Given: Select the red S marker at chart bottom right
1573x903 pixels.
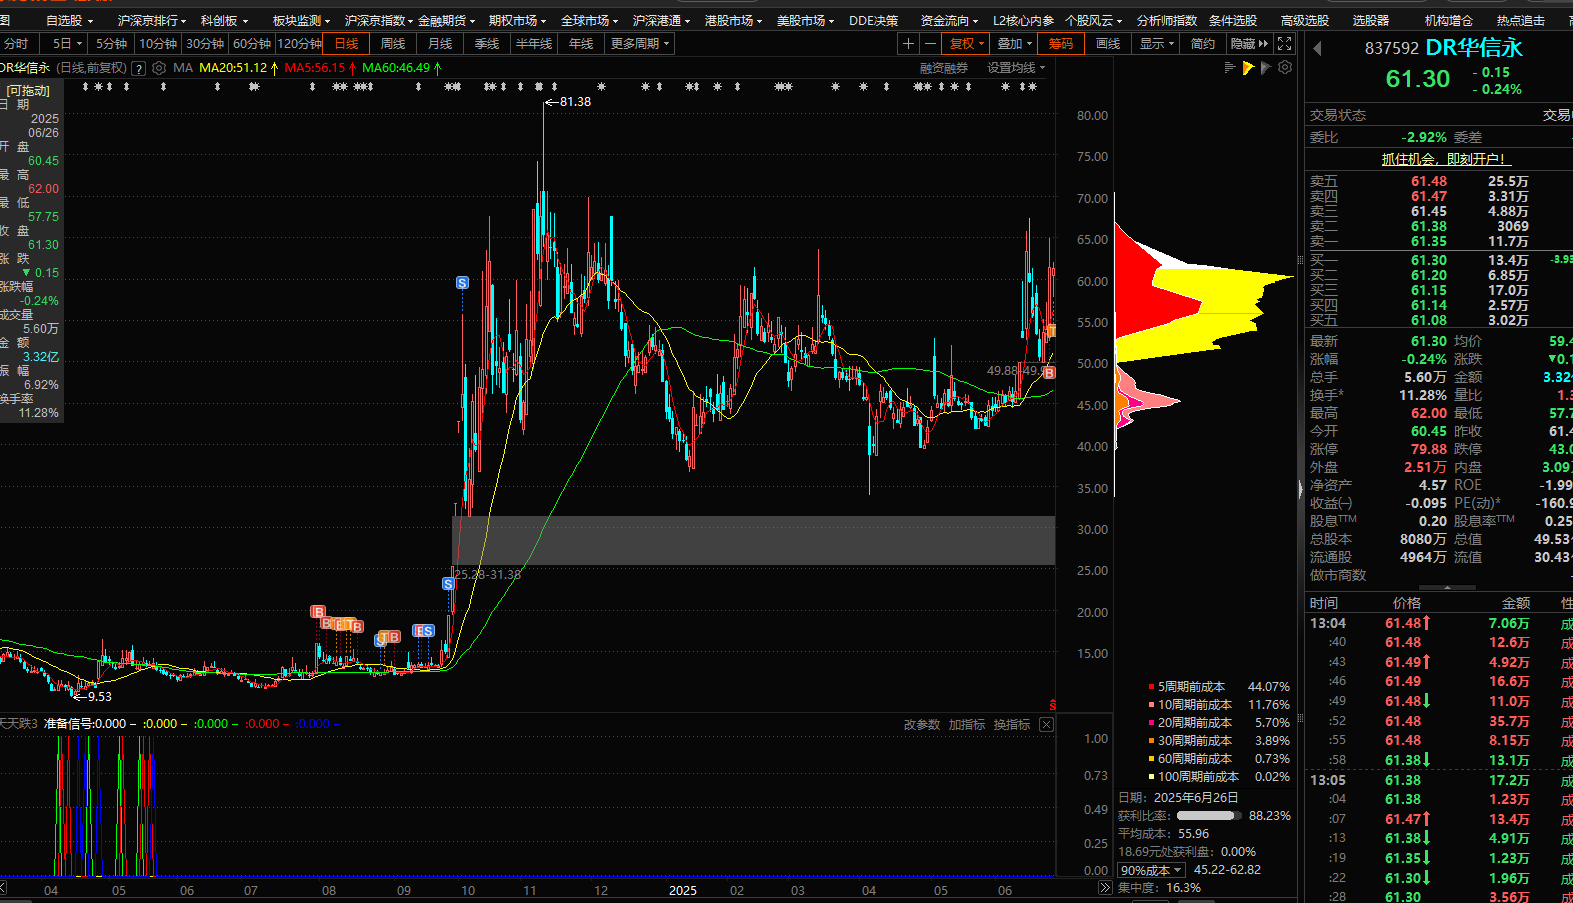Looking at the screenshot, I should pyautogui.click(x=1052, y=704).
